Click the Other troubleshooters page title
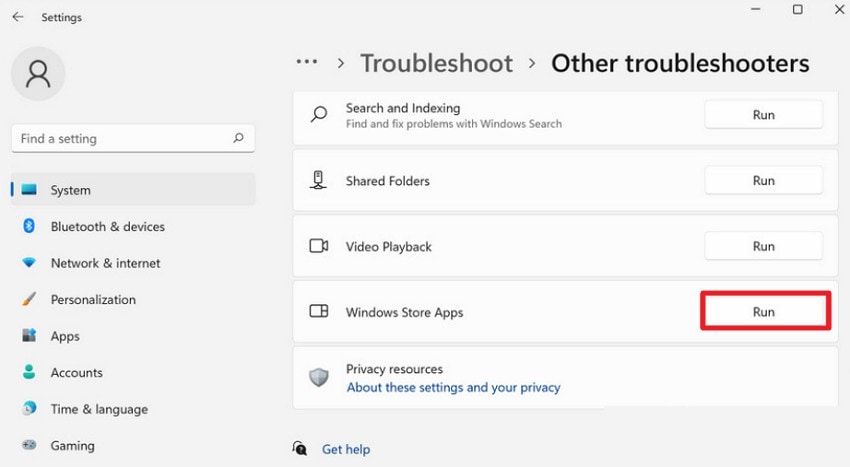 [680, 63]
